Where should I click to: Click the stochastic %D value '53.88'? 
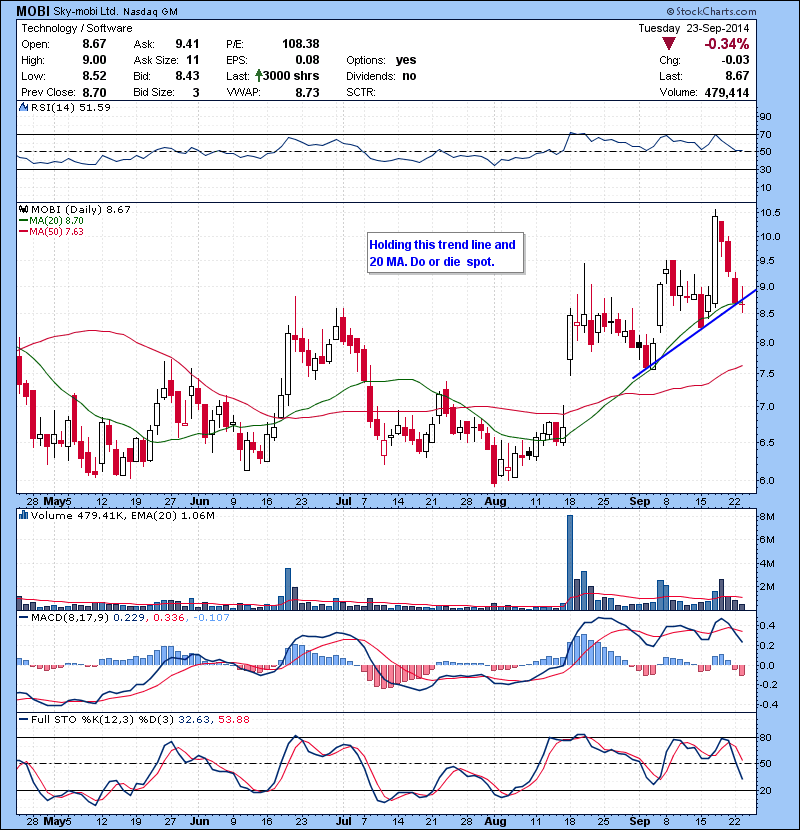(233, 720)
